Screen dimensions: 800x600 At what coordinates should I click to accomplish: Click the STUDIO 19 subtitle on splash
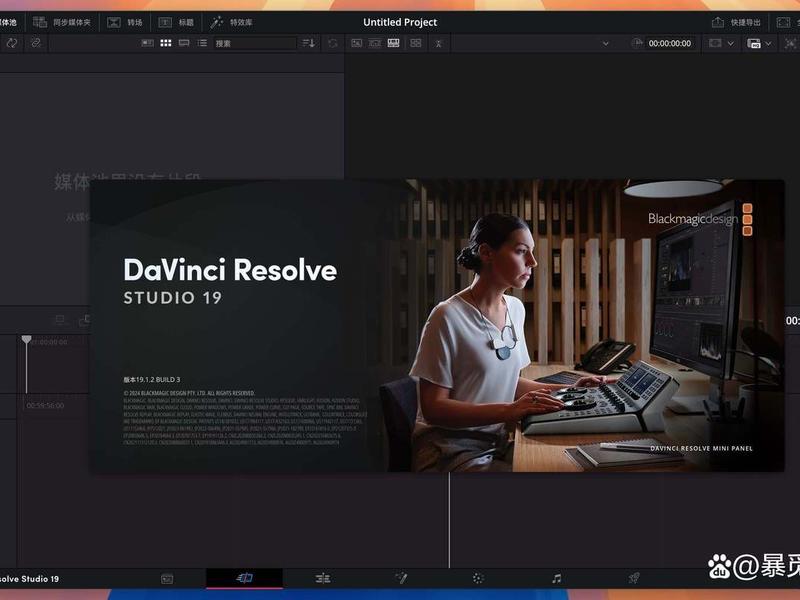click(x=172, y=298)
